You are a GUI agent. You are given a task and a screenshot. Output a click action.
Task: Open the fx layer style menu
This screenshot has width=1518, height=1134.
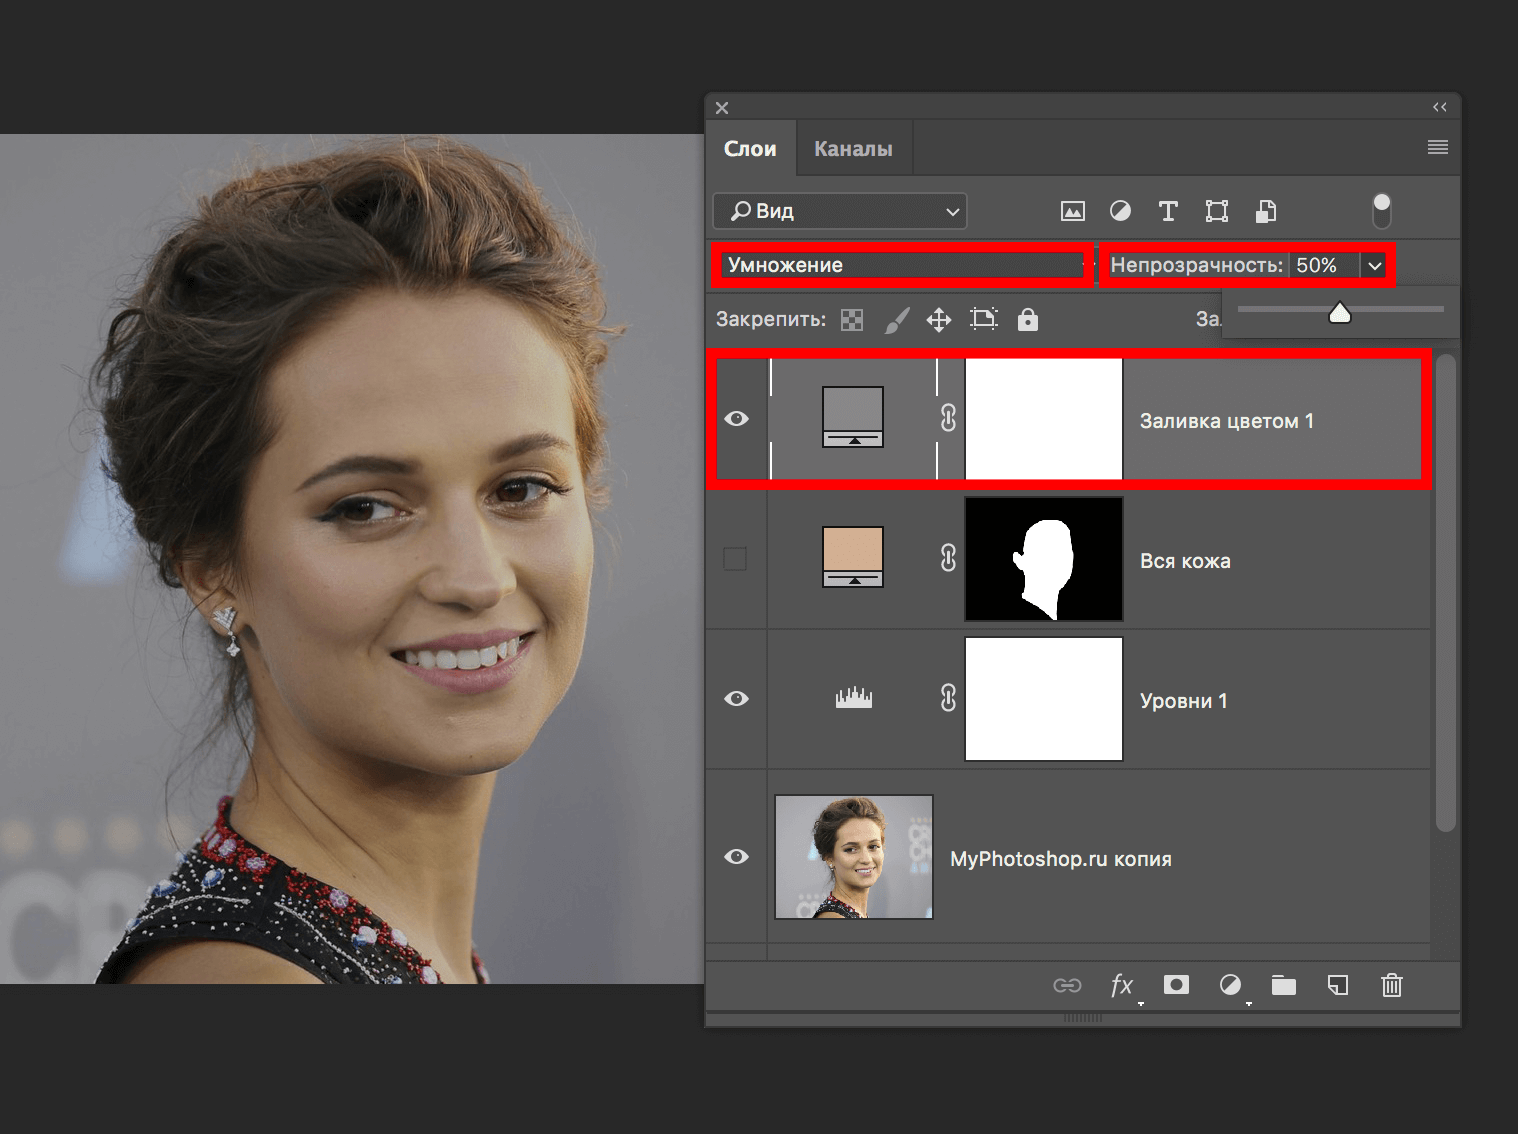click(x=1122, y=986)
